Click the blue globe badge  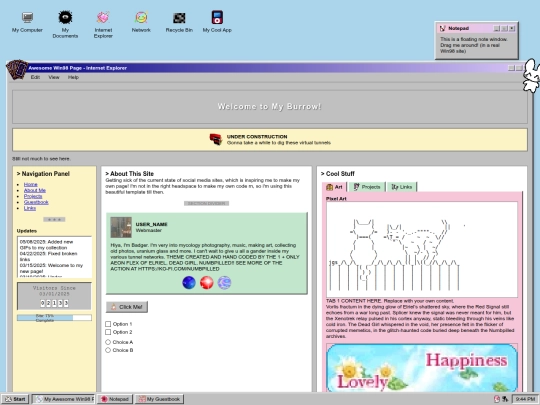point(189,283)
